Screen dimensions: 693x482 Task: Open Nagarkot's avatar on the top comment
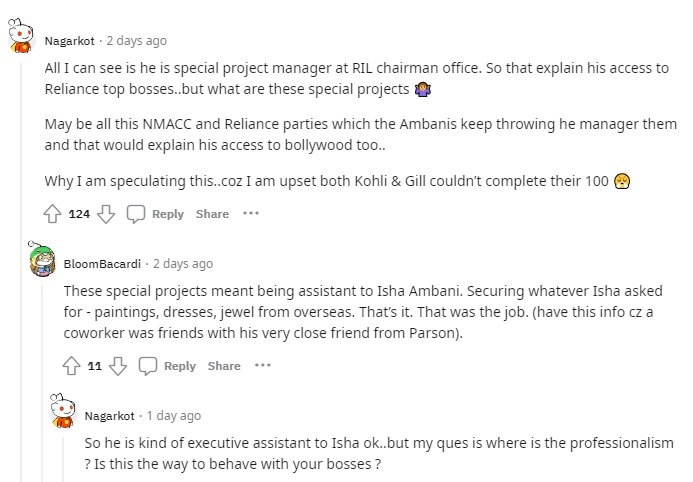22,41
